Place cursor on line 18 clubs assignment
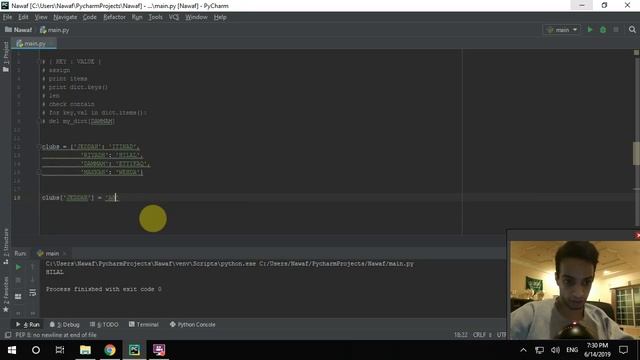 [x=80, y=198]
